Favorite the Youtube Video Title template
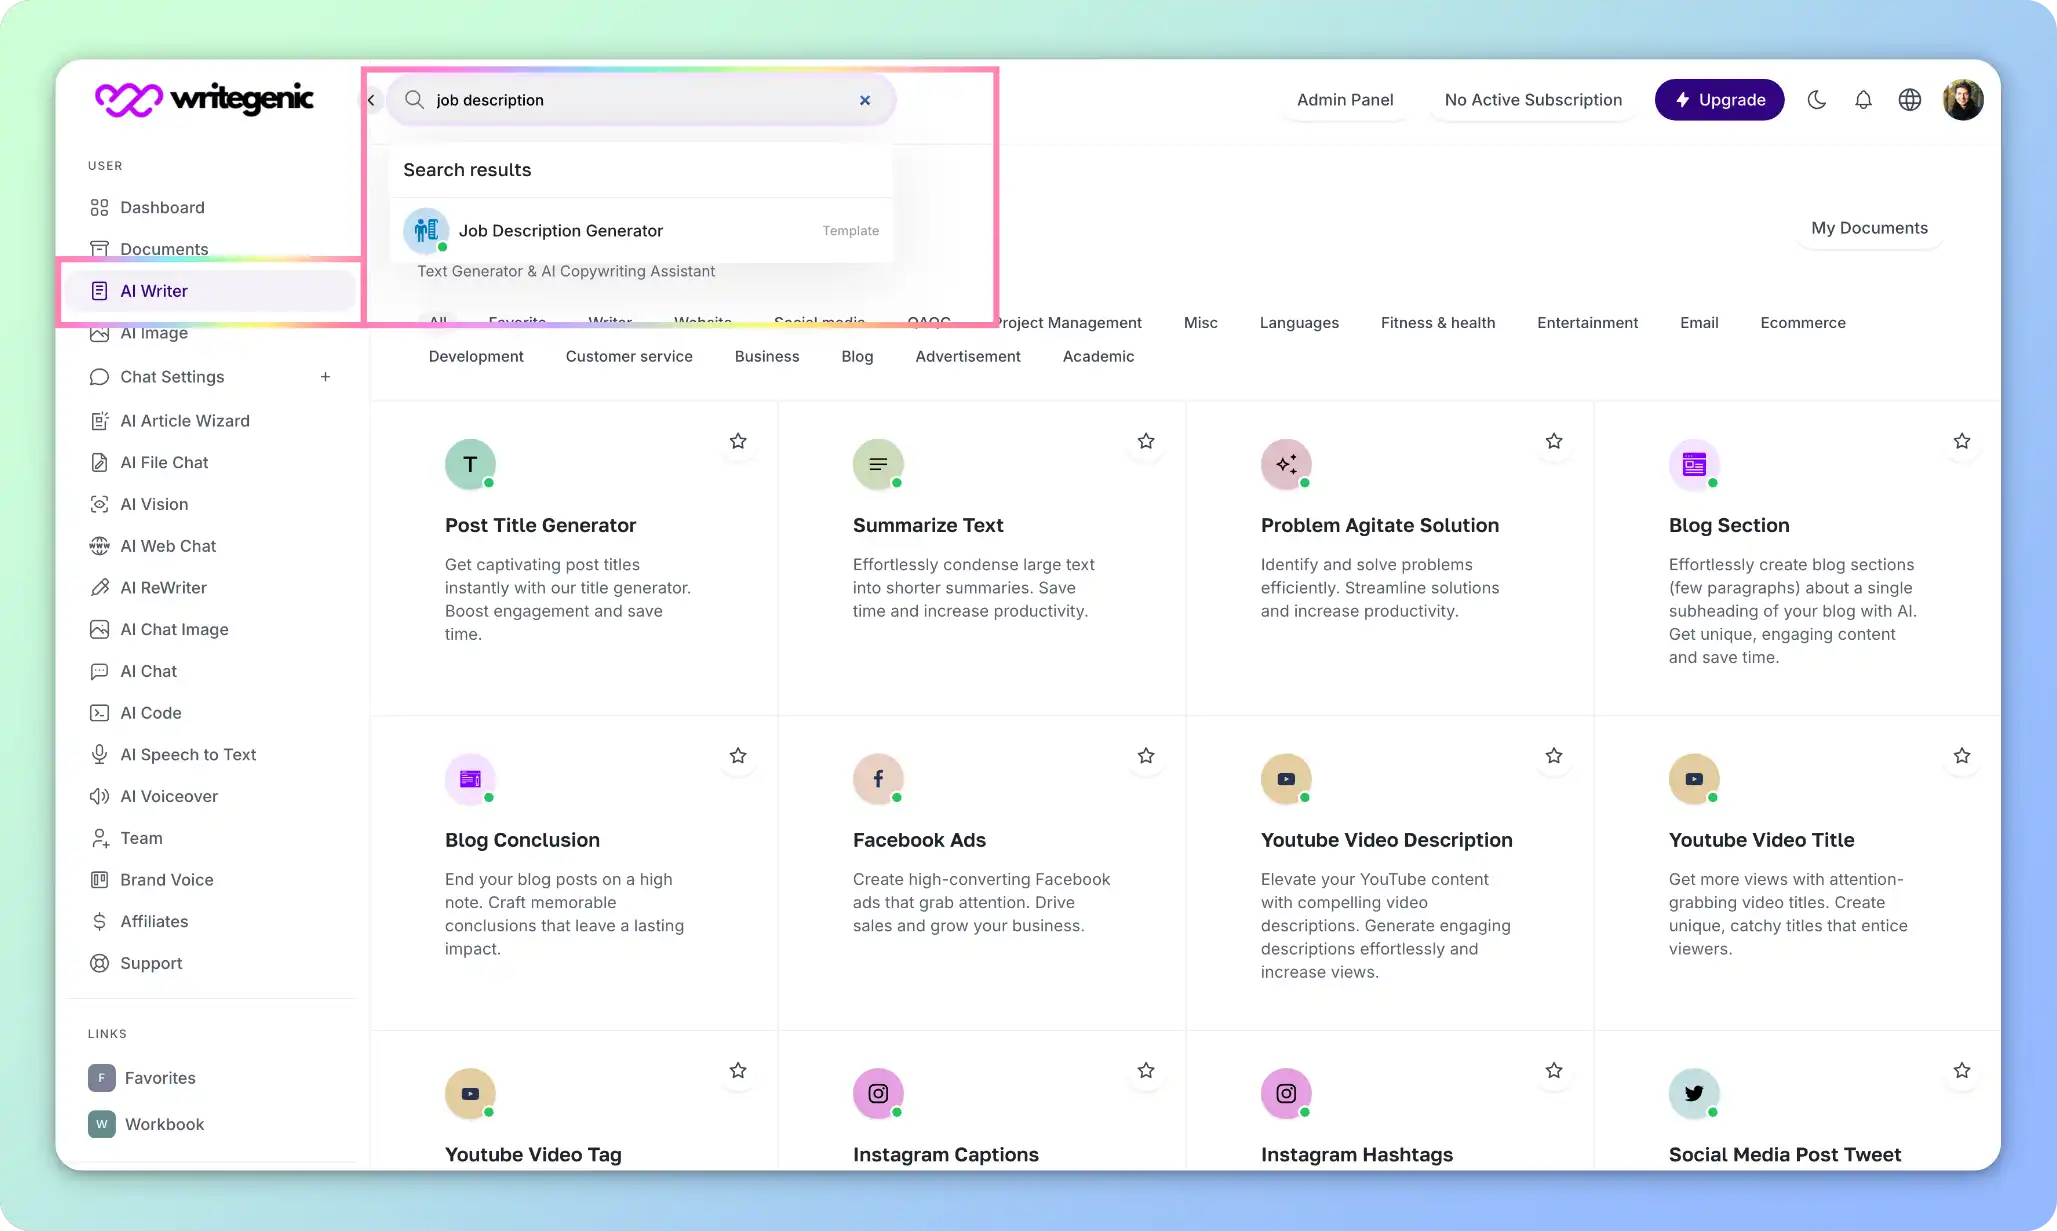 [1962, 756]
